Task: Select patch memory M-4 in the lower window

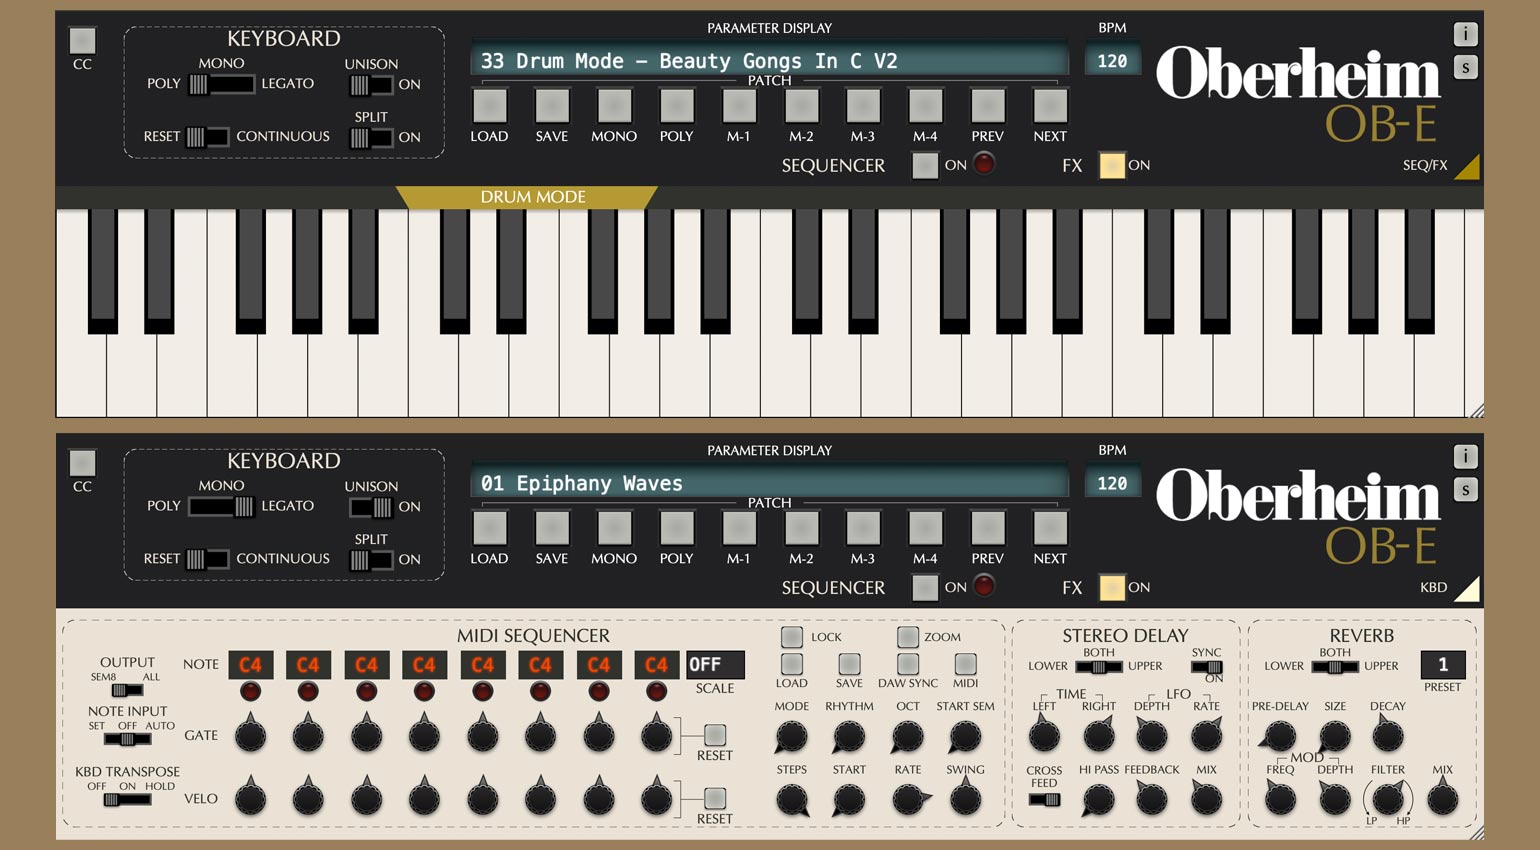Action: click(x=925, y=528)
